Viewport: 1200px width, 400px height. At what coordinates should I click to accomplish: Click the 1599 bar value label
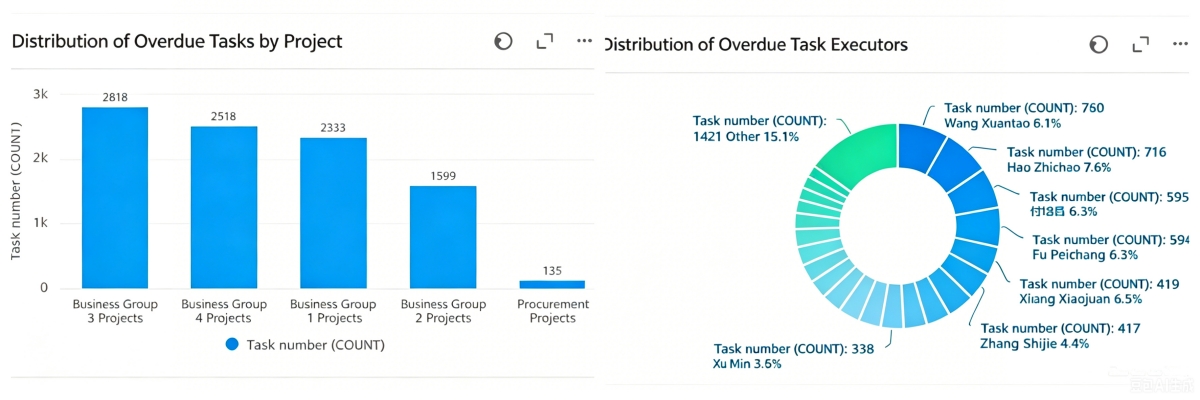[x=443, y=175]
